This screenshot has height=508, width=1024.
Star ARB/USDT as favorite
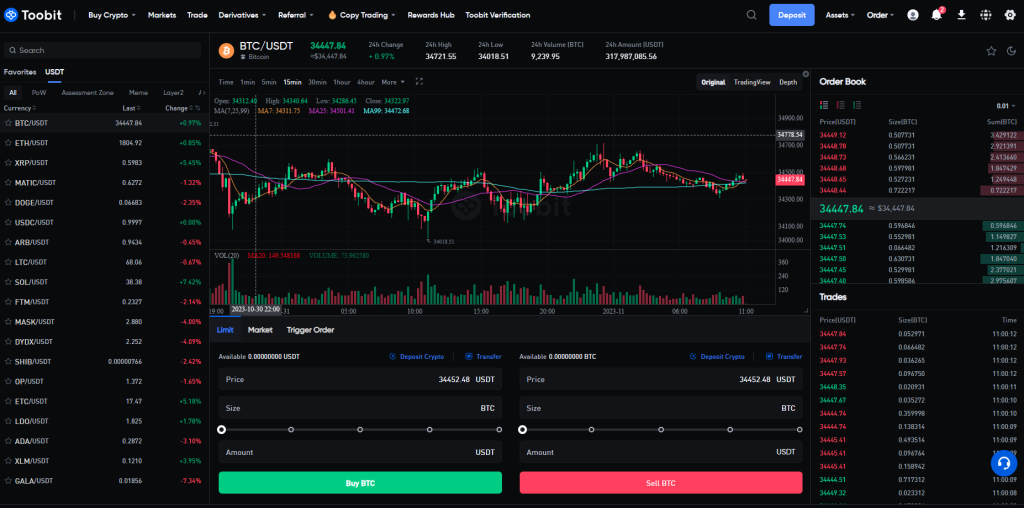click(8, 242)
